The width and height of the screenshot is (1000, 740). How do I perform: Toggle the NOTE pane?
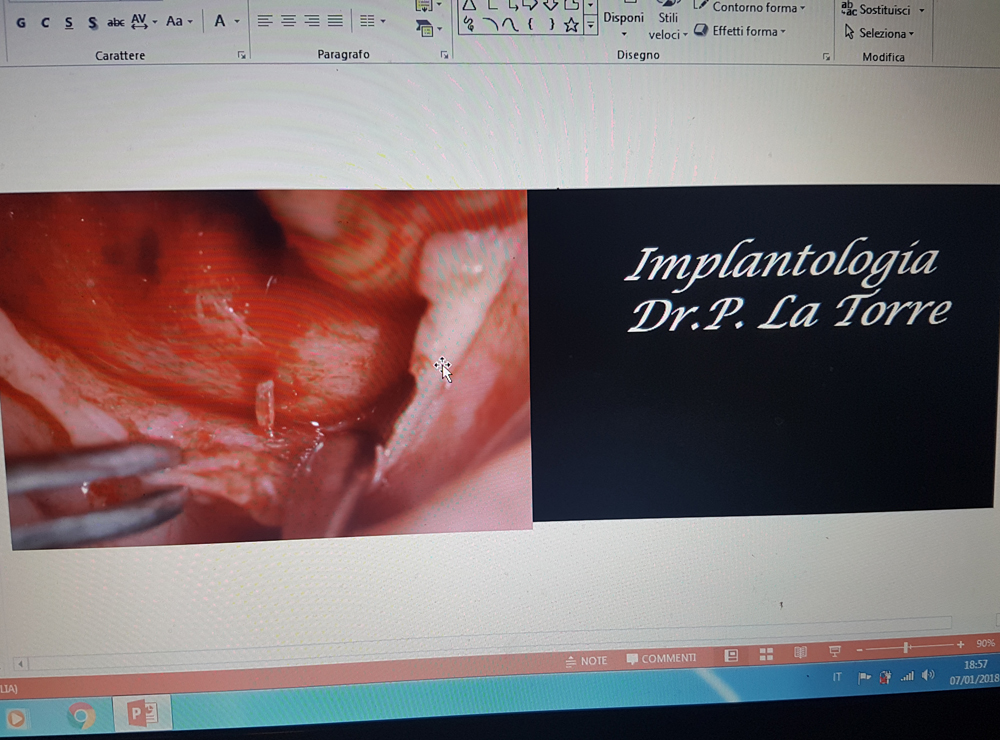586,661
